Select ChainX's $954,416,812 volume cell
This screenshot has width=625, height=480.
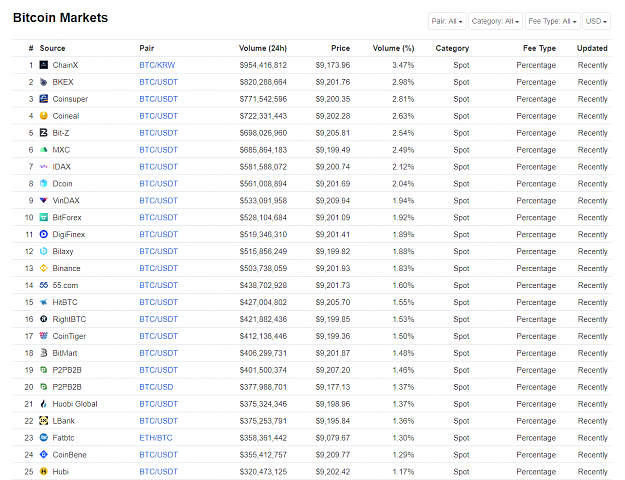click(263, 65)
